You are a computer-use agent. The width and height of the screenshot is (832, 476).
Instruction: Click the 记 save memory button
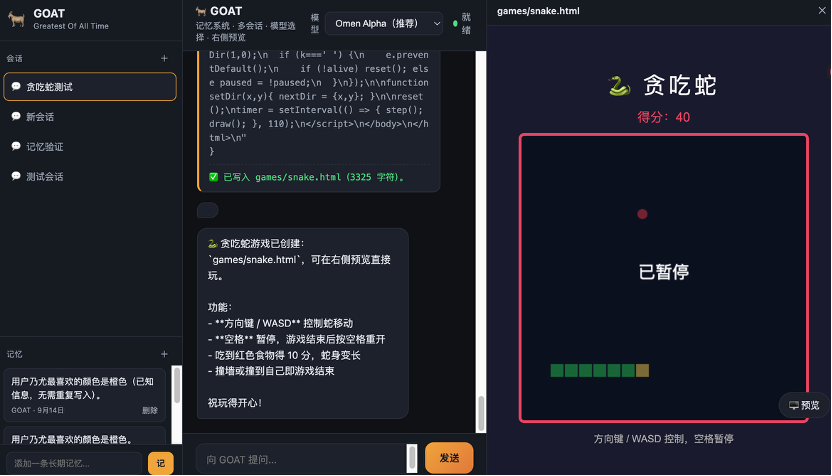[x=160, y=463]
